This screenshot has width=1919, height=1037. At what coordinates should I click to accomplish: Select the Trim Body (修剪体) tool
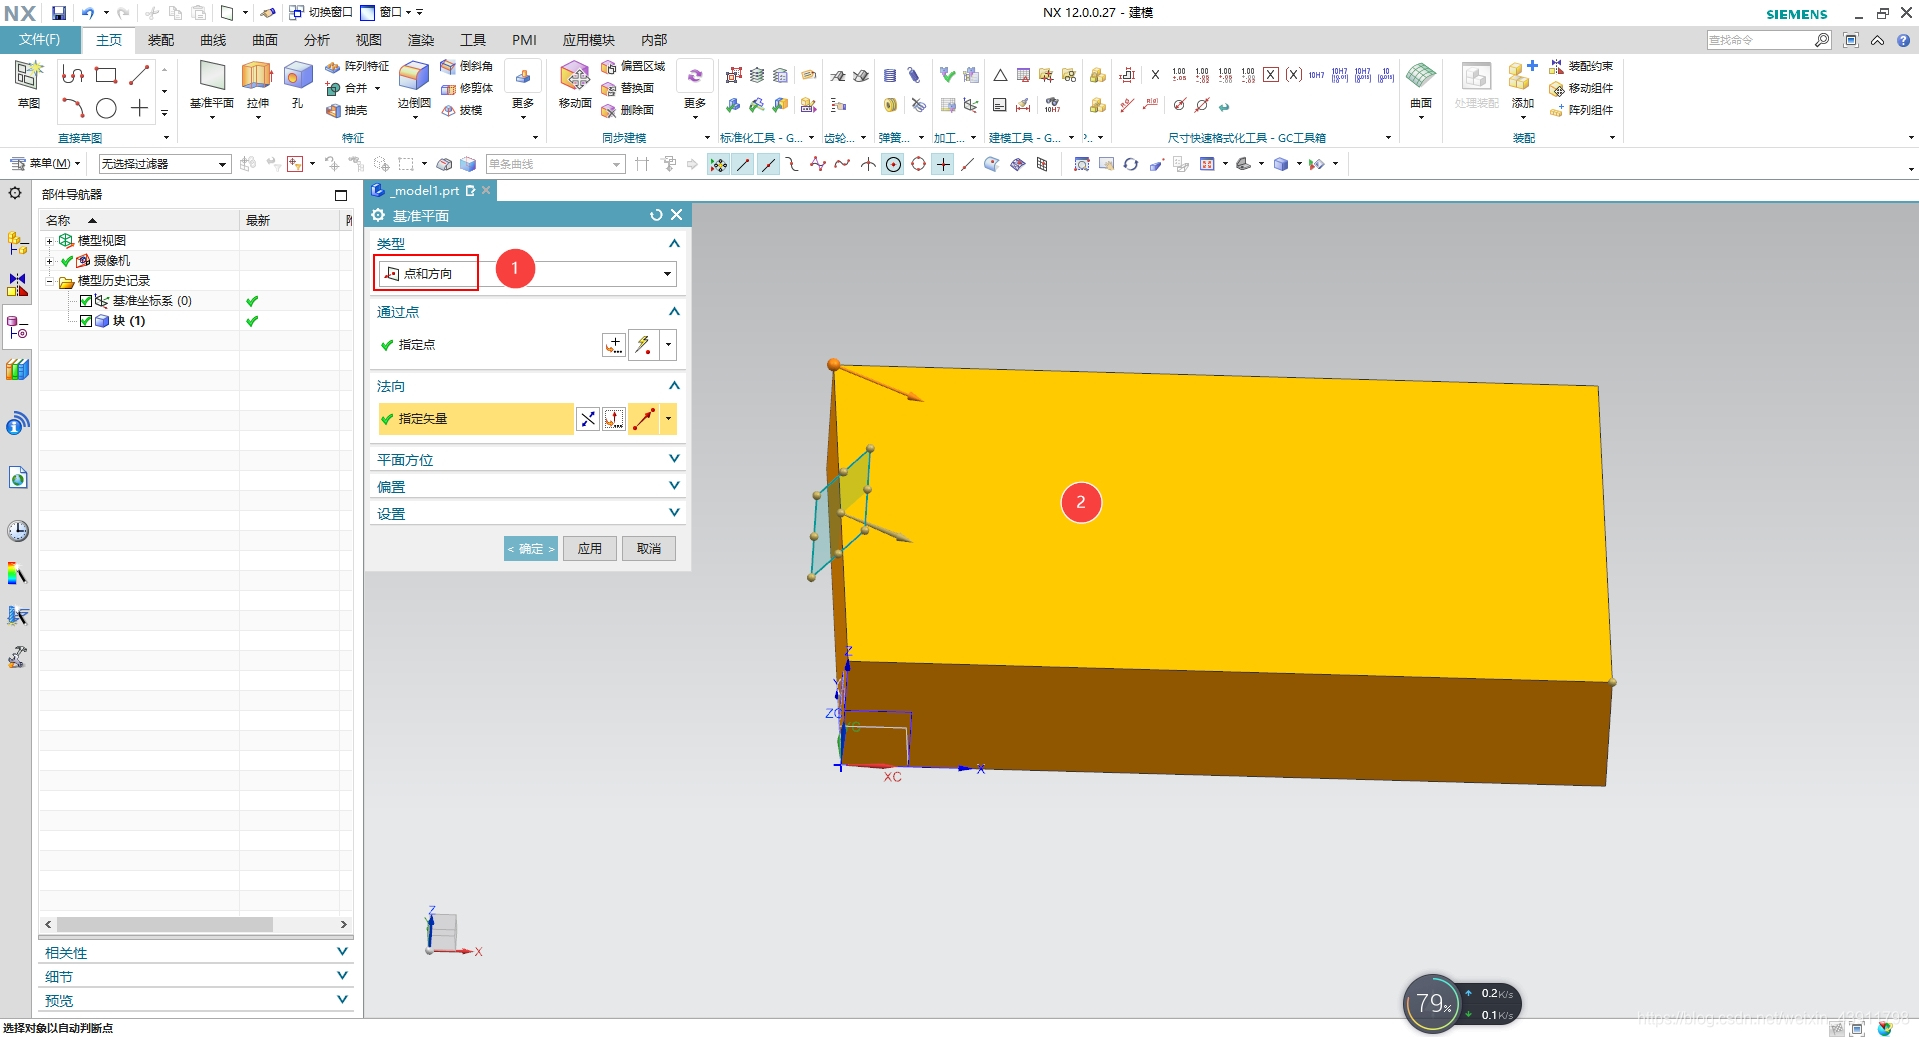tap(467, 88)
